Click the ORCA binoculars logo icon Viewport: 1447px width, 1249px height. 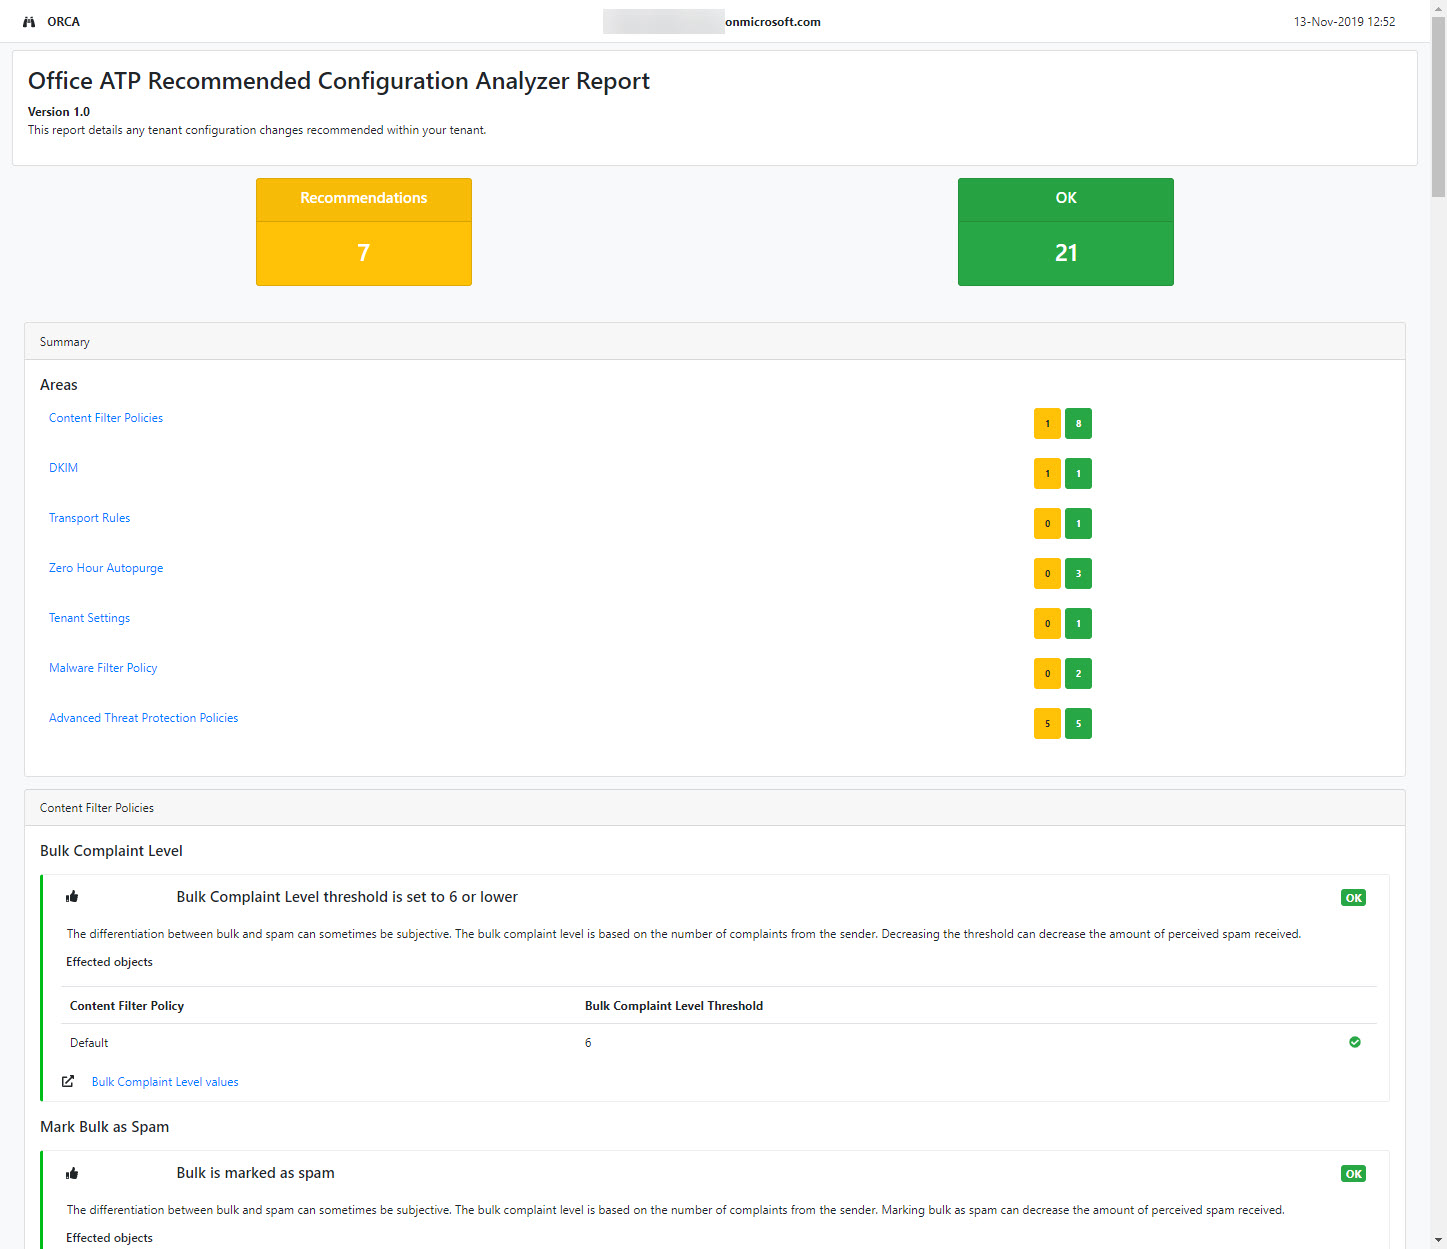click(x=29, y=22)
